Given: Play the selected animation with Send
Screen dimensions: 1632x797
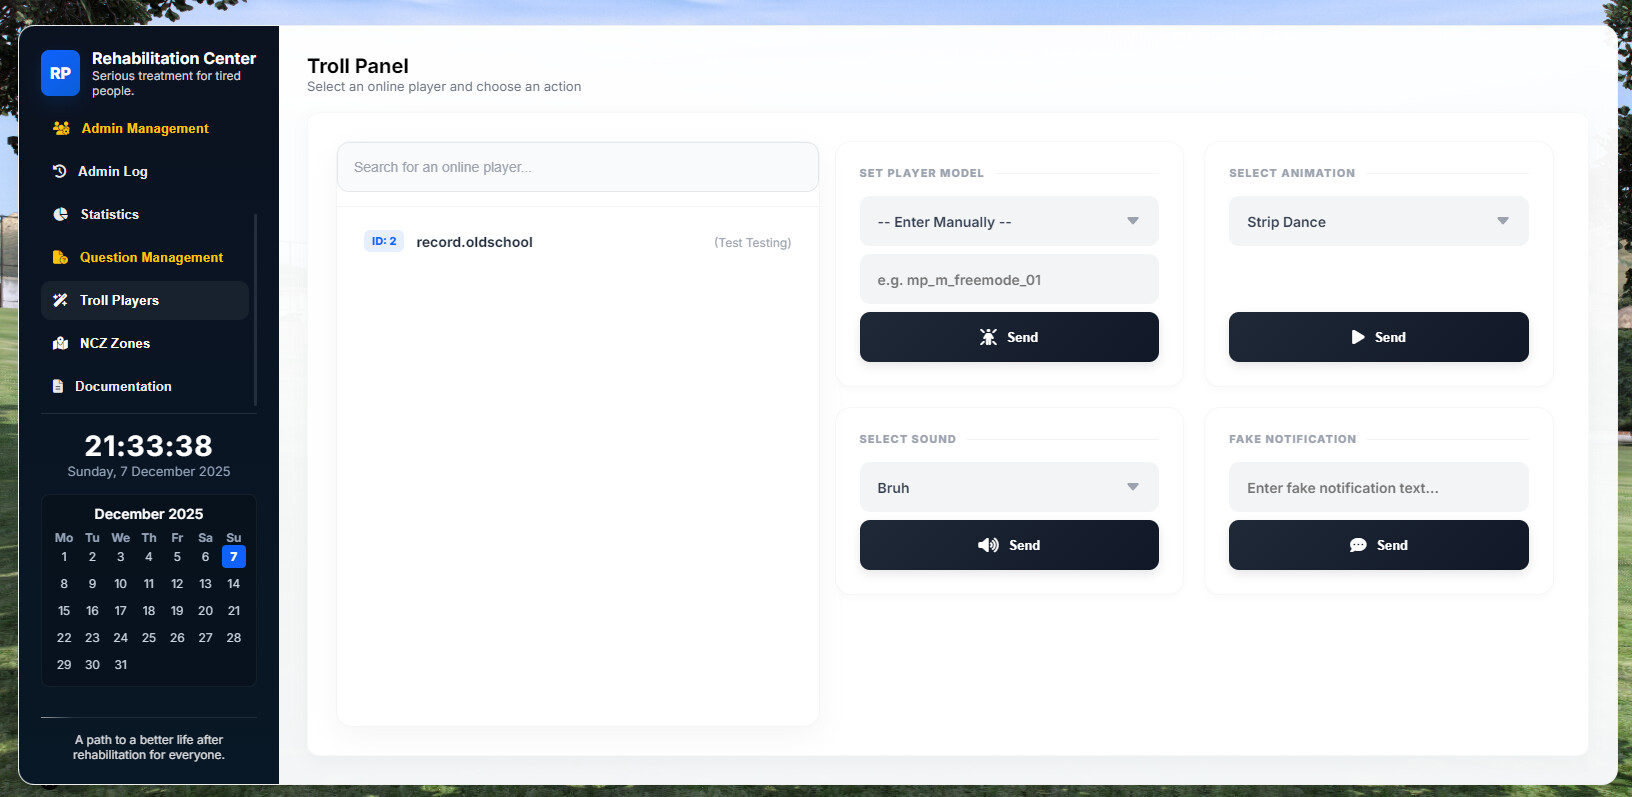Looking at the screenshot, I should point(1378,338).
